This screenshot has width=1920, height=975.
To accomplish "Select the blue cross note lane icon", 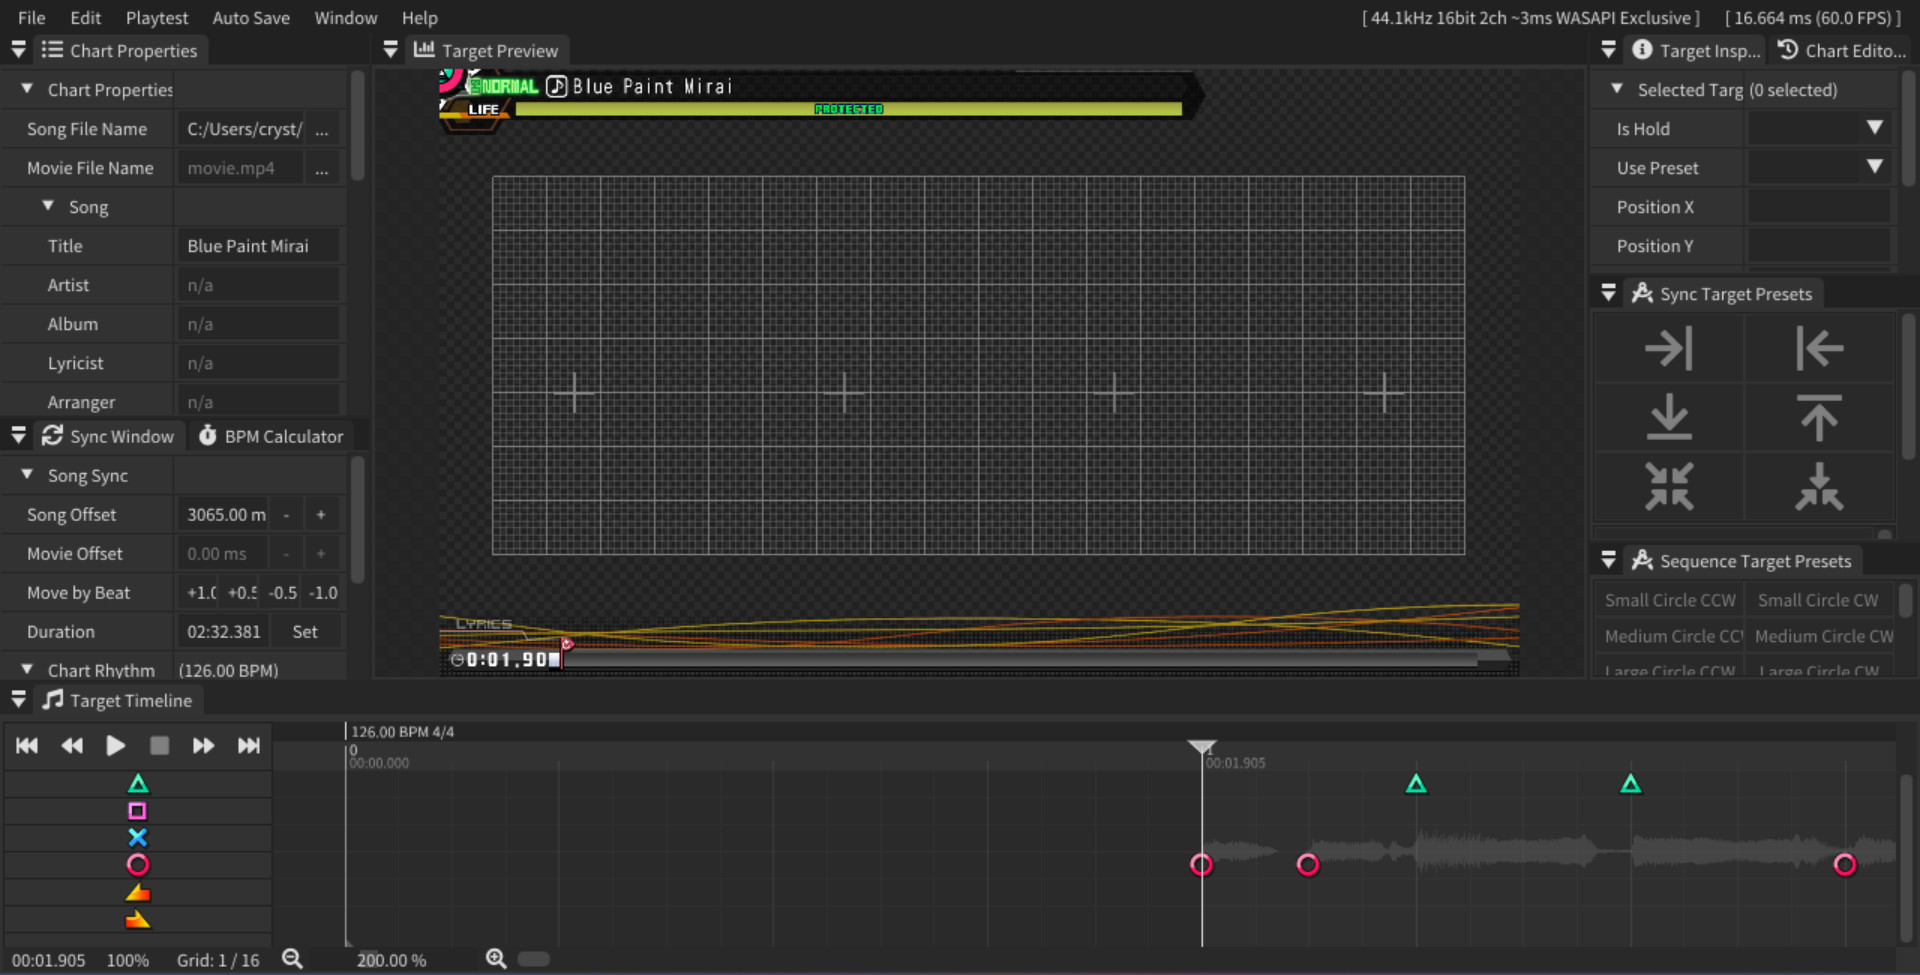I will tap(138, 838).
